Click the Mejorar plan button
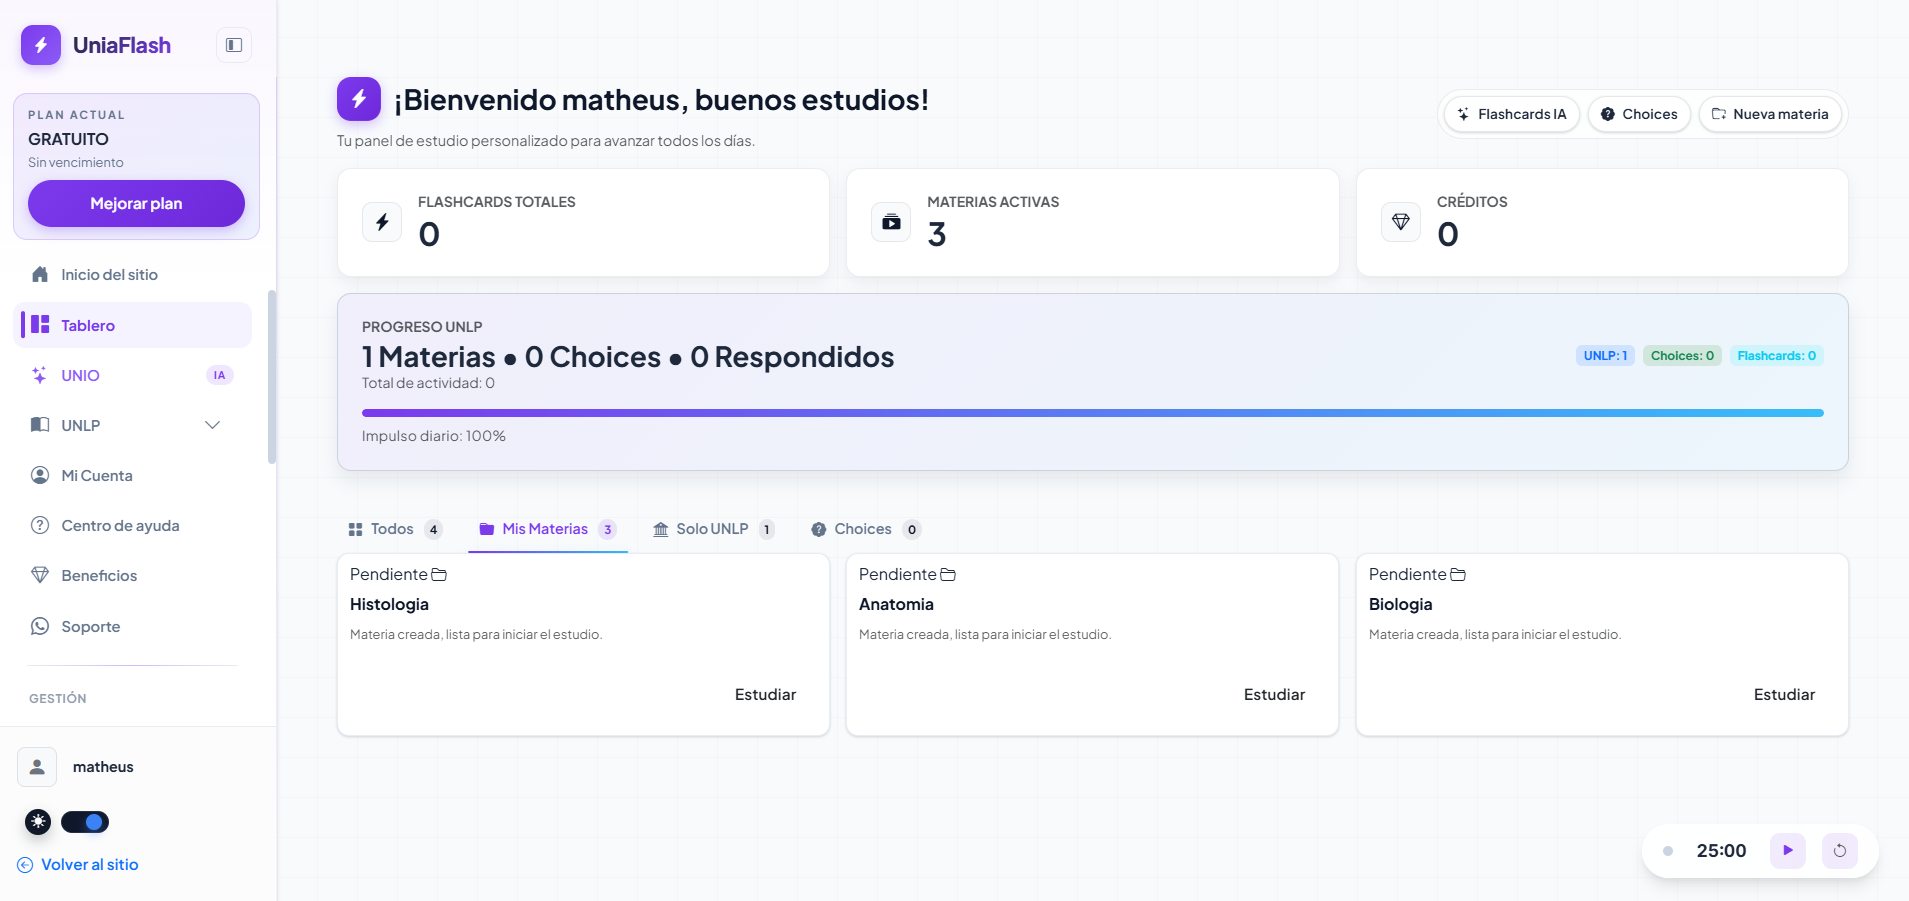 pyautogui.click(x=136, y=203)
